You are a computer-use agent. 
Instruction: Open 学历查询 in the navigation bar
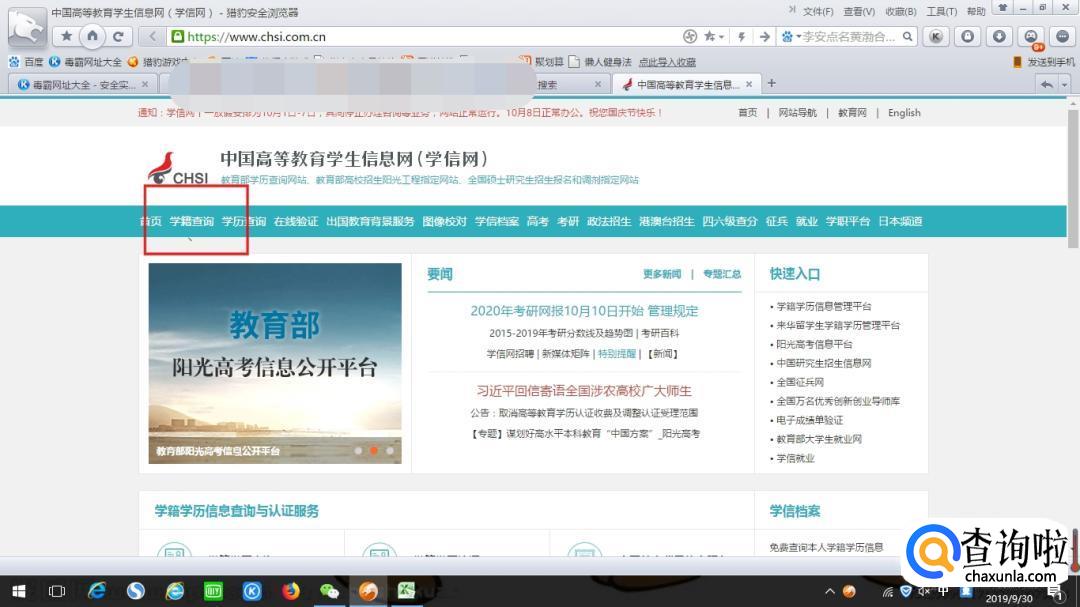click(244, 221)
